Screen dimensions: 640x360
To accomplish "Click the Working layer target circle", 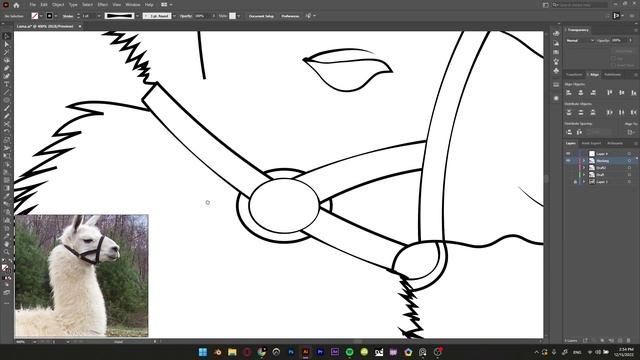I will (629, 161).
